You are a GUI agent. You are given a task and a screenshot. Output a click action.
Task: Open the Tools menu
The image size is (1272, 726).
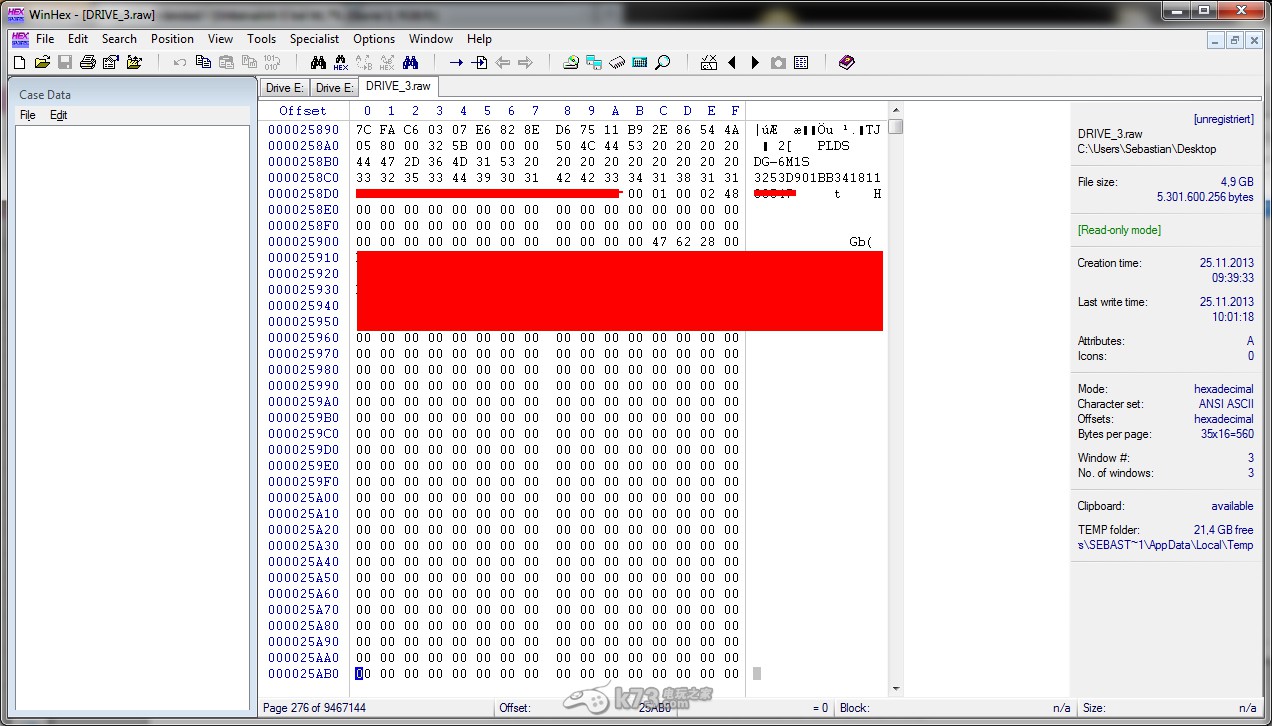[261, 39]
